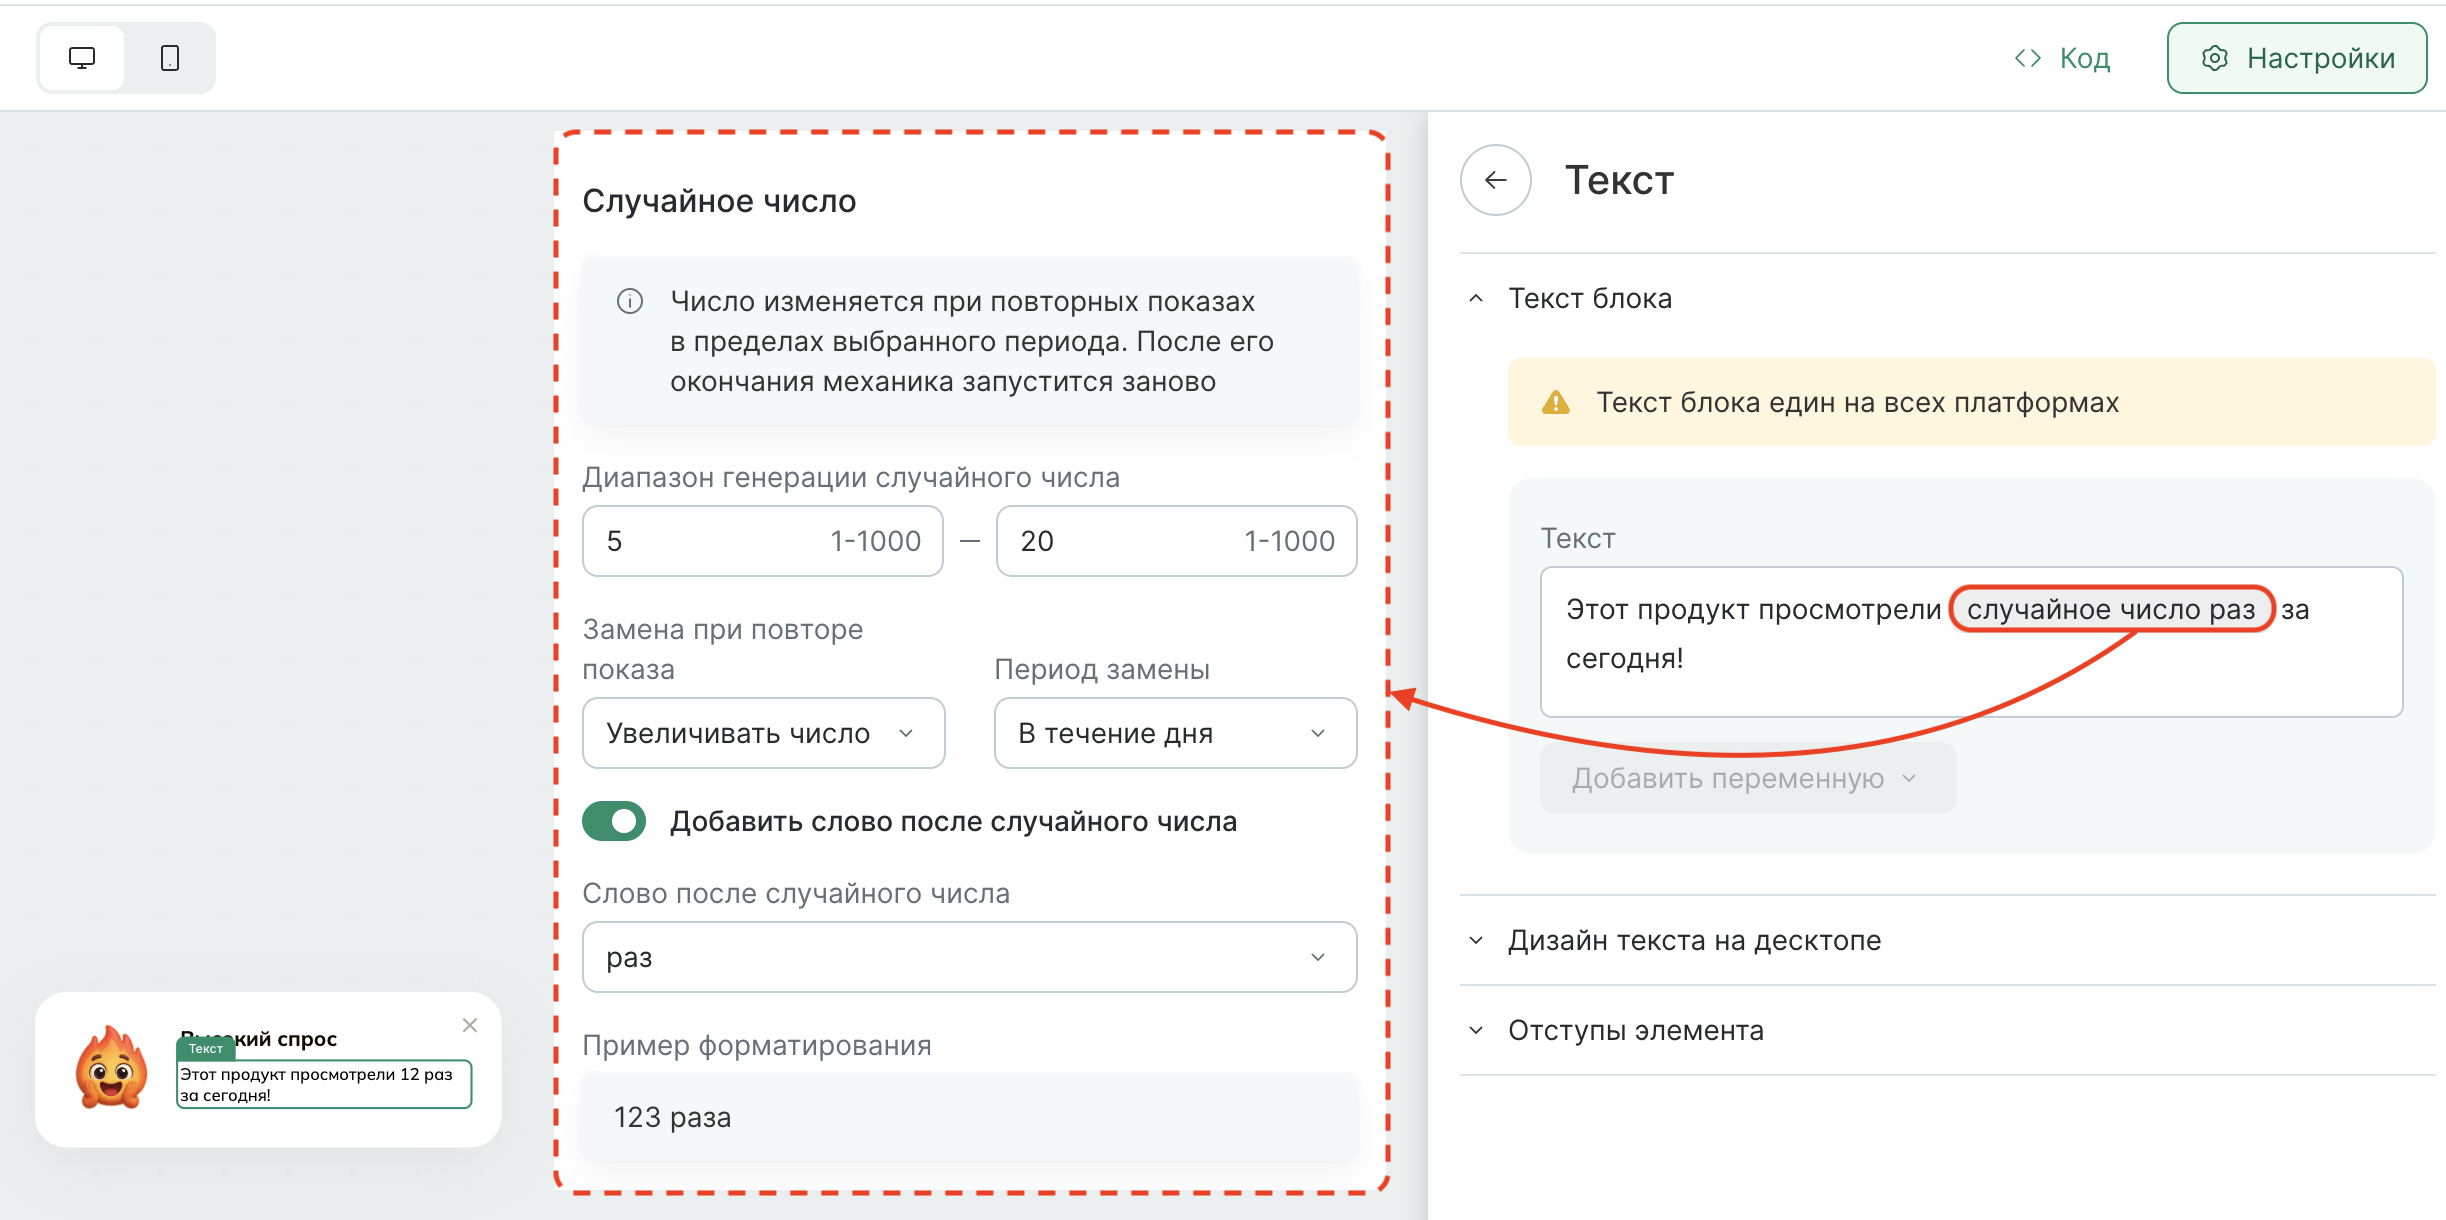Open the code view via Код icon
This screenshot has width=2446, height=1220.
point(2029,58)
